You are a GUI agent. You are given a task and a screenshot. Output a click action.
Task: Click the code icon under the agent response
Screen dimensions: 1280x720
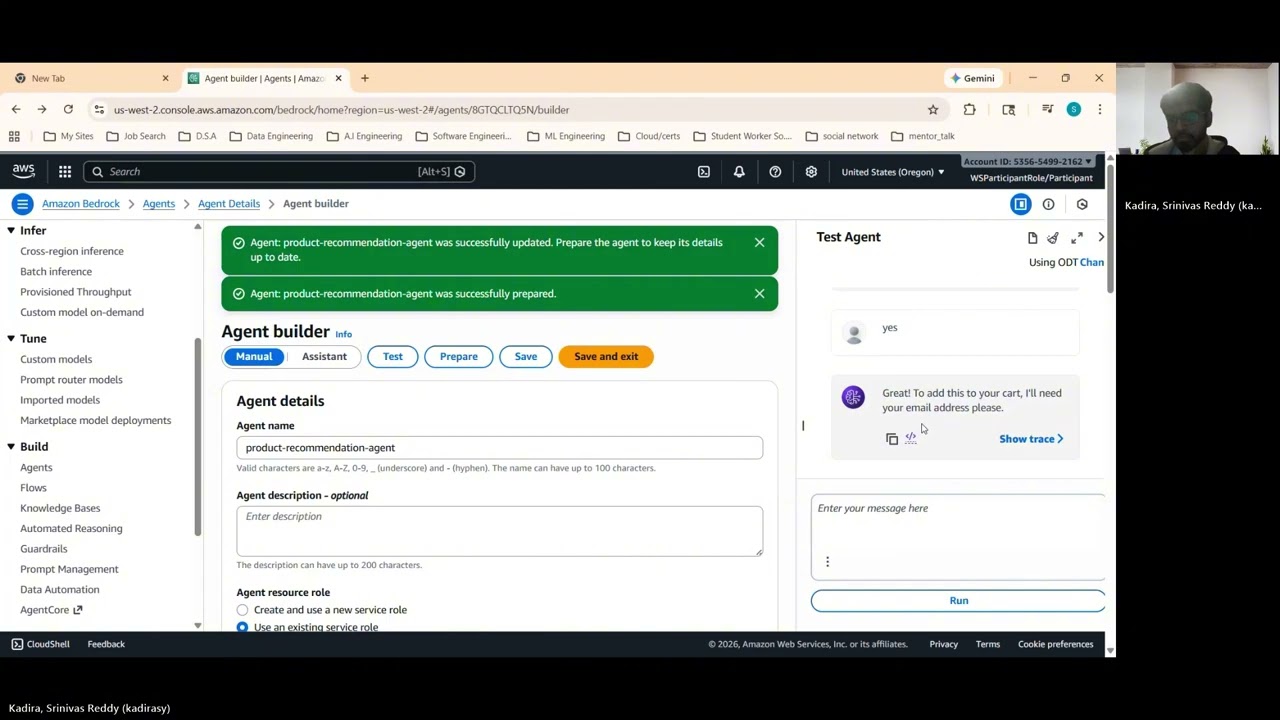[911, 438]
